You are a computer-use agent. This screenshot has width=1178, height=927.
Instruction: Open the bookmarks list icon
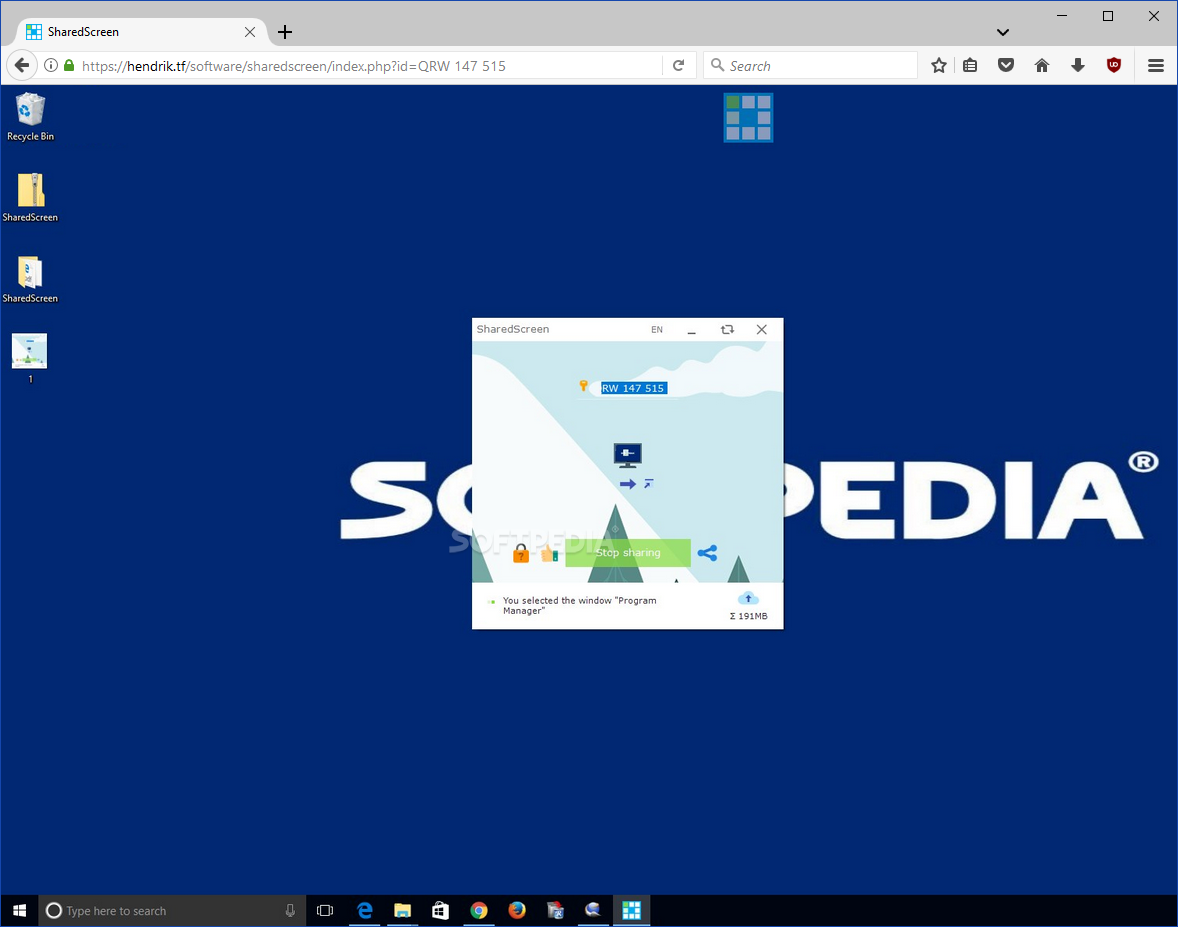pyautogui.click(x=970, y=65)
